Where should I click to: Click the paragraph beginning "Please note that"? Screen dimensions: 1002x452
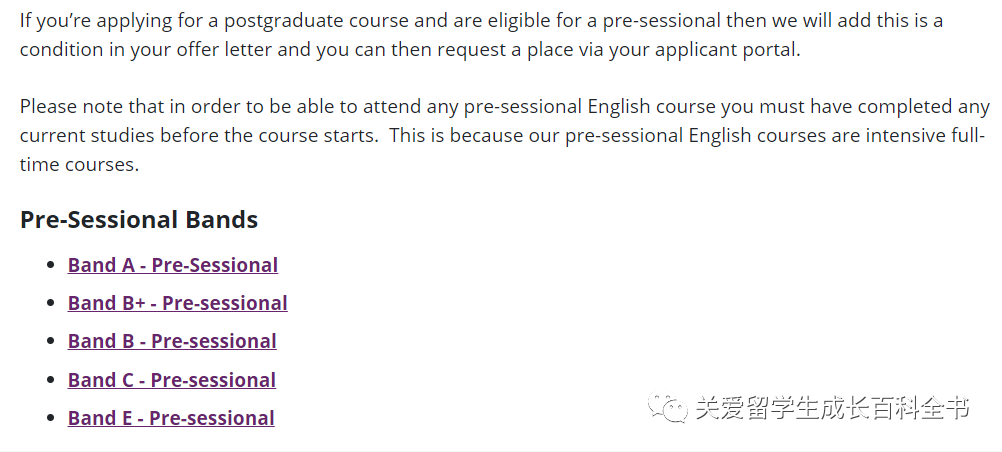coord(505,136)
